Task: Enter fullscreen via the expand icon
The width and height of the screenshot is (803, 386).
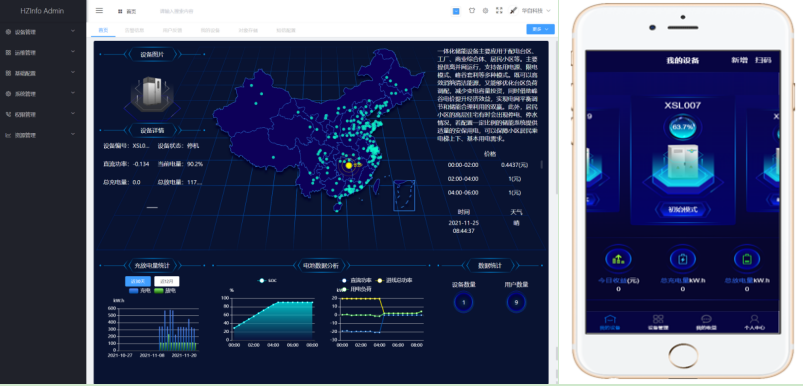Action: point(499,10)
